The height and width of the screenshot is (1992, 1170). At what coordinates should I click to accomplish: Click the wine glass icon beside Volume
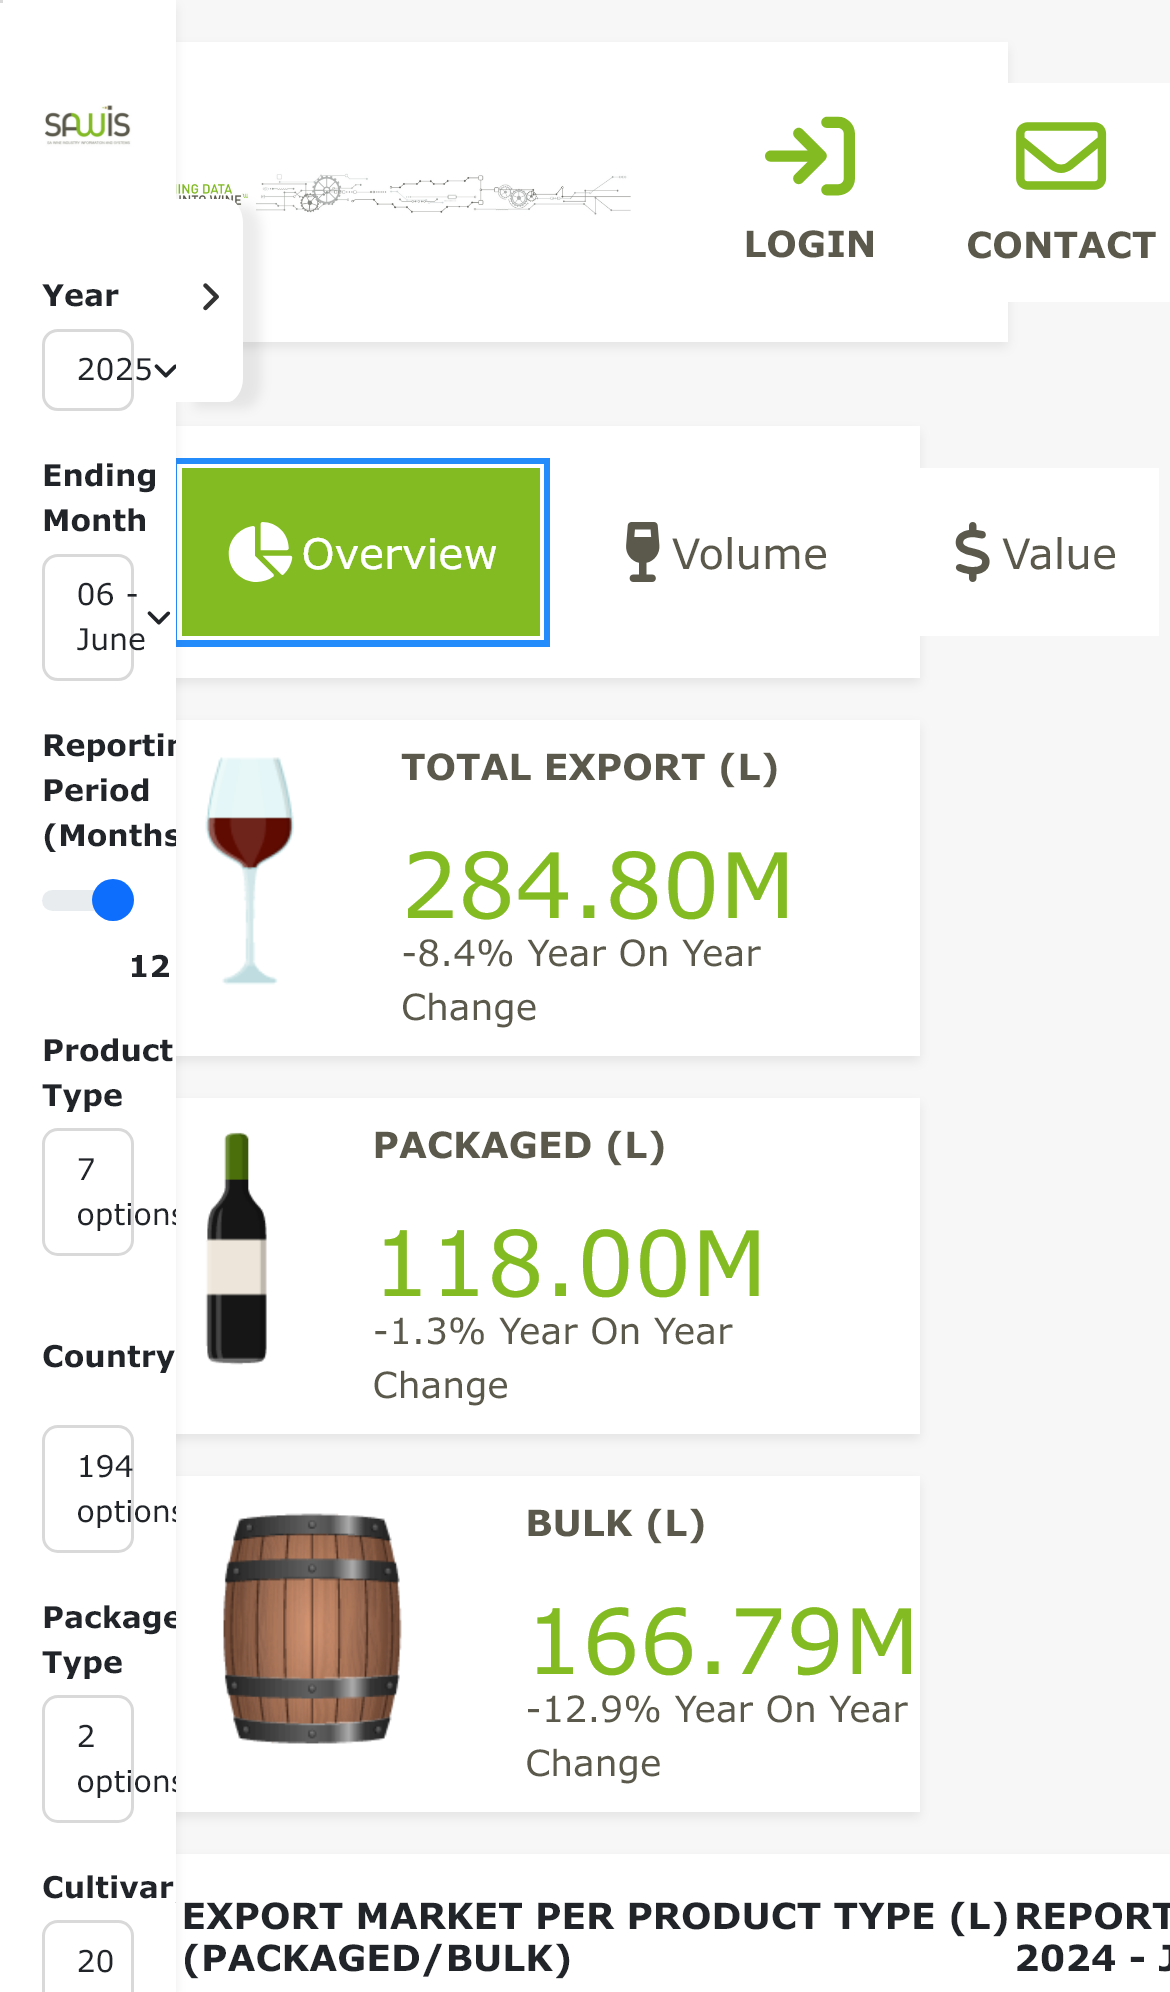tap(642, 552)
